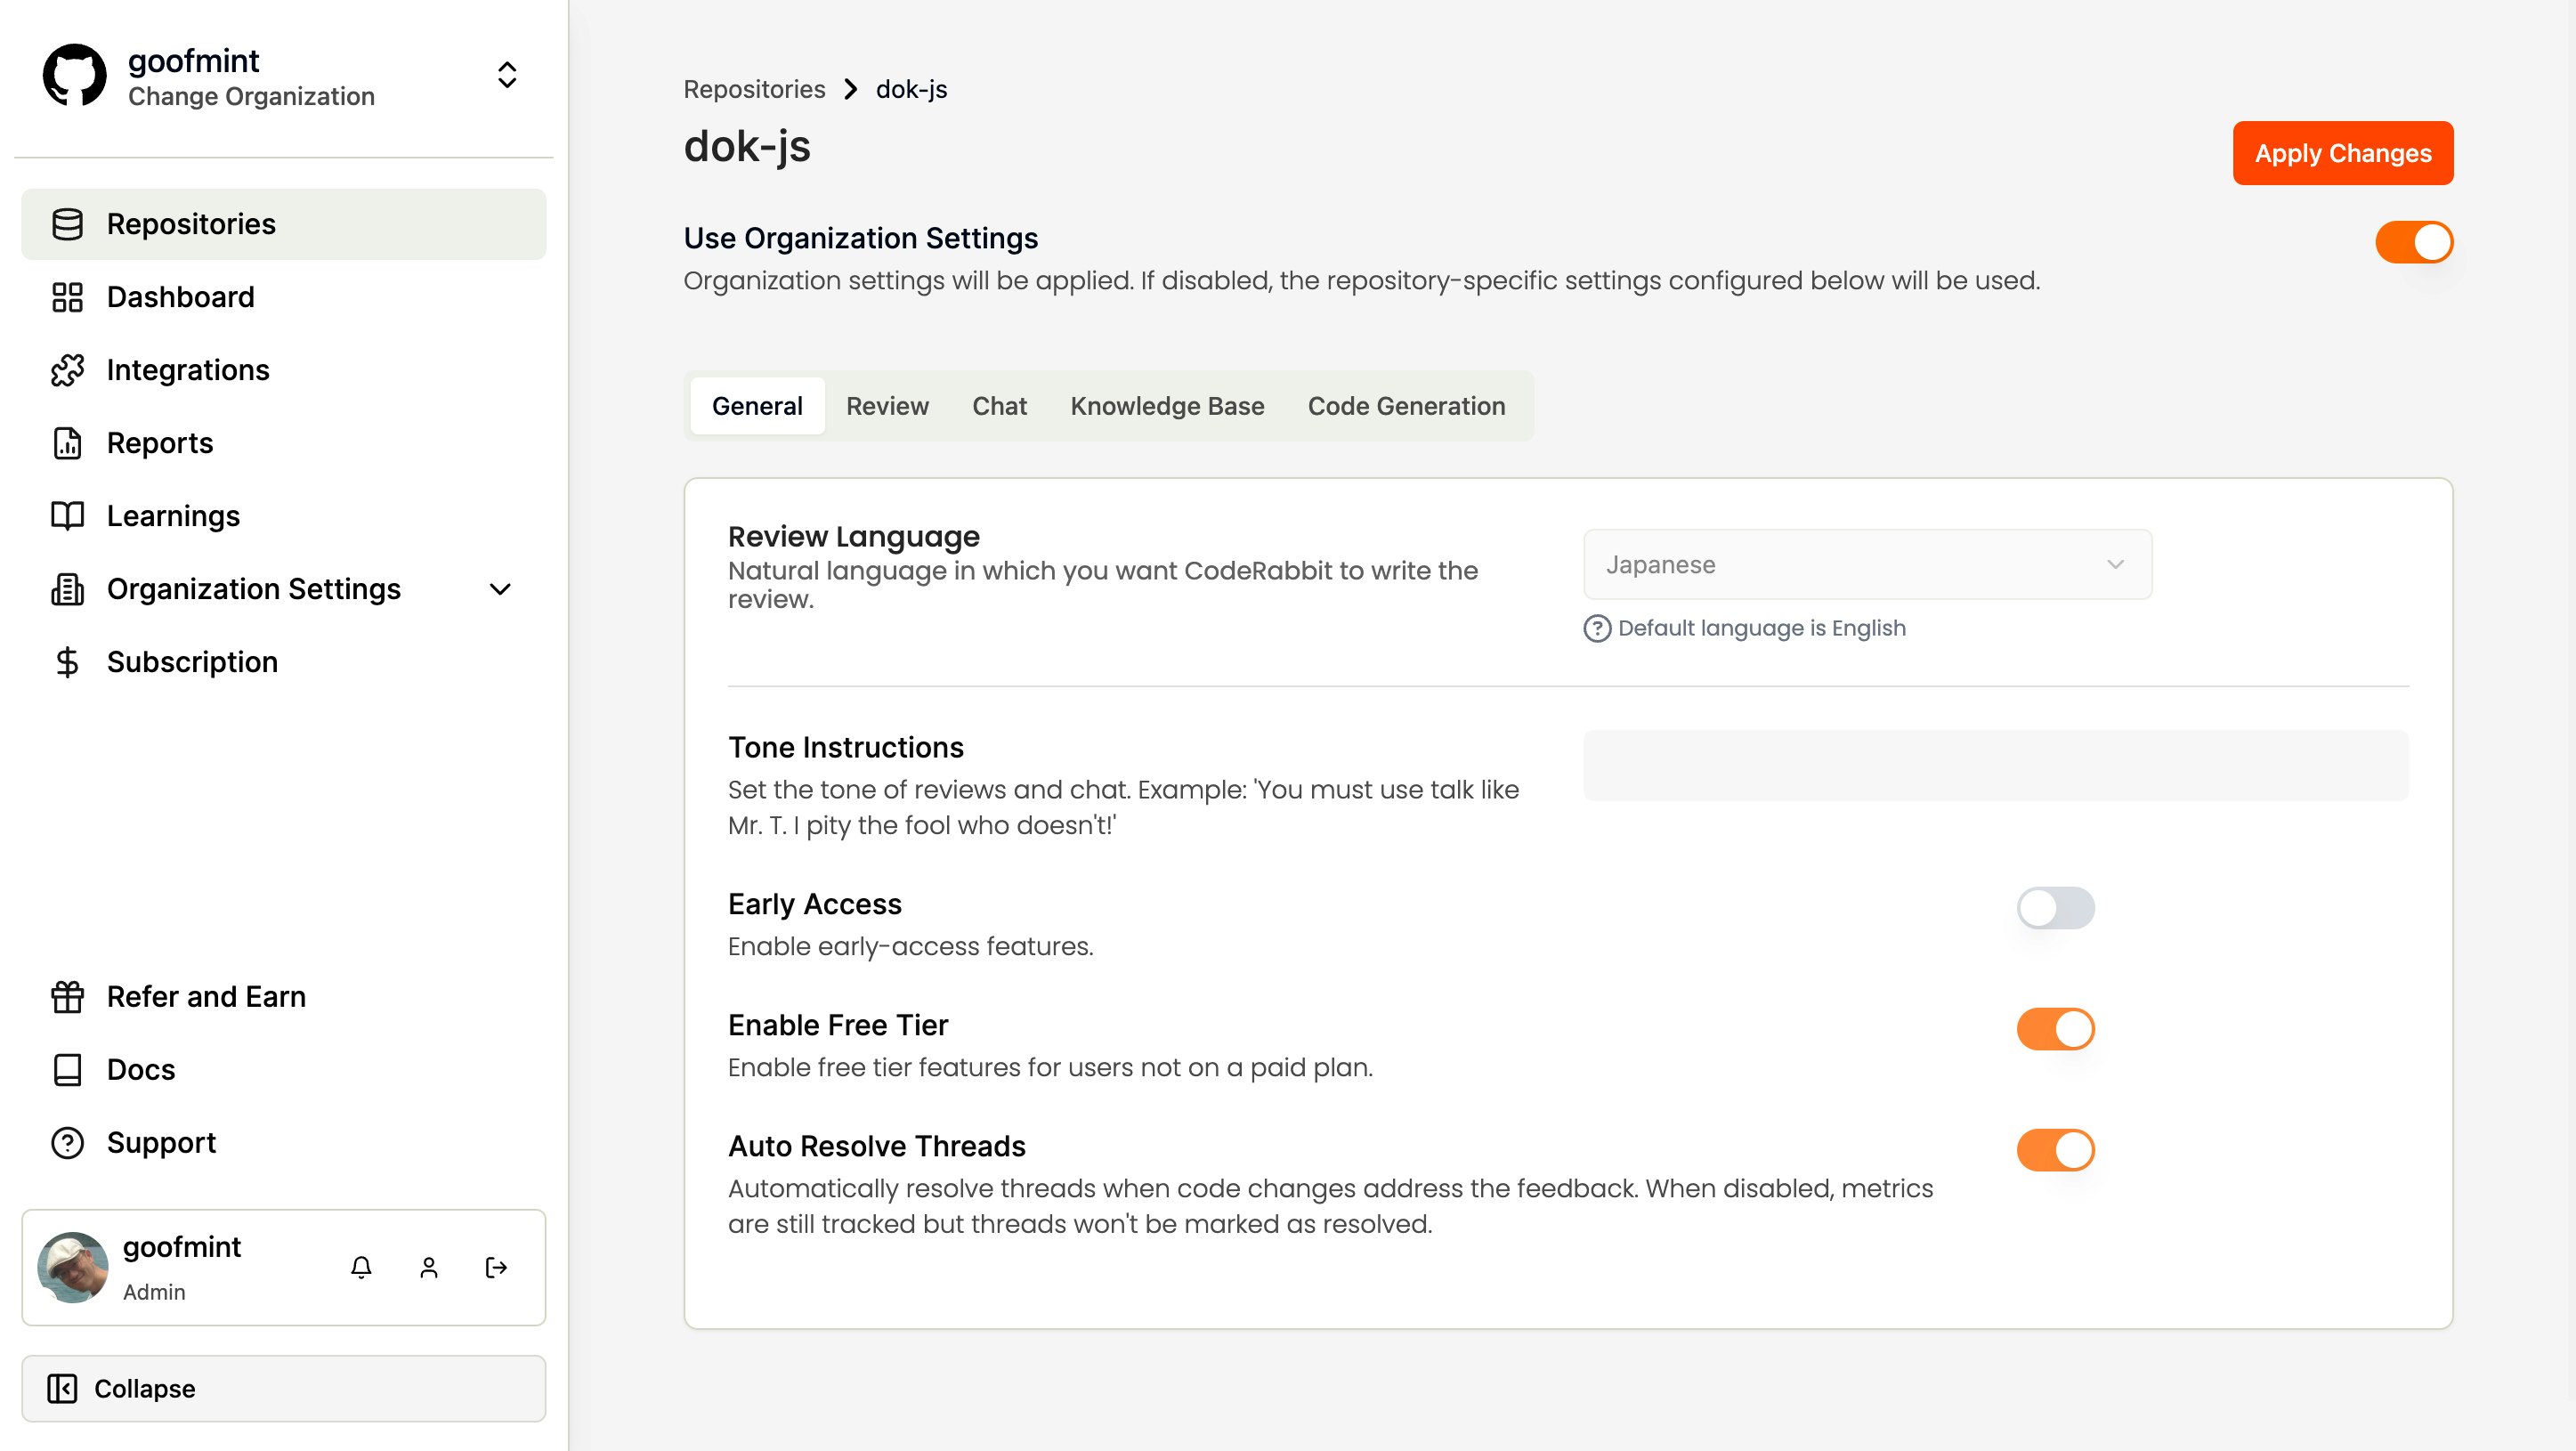Navigate back via the Repositories breadcrumb
This screenshot has height=1451, width=2576.
coord(754,89)
